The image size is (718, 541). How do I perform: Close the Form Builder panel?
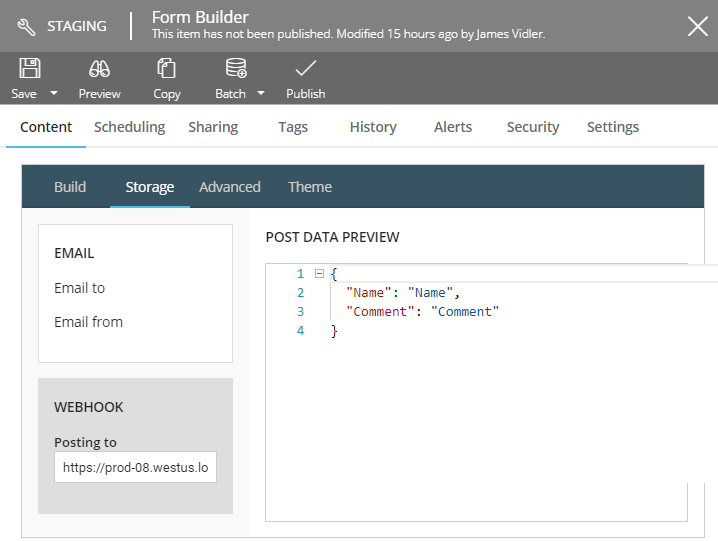click(698, 26)
